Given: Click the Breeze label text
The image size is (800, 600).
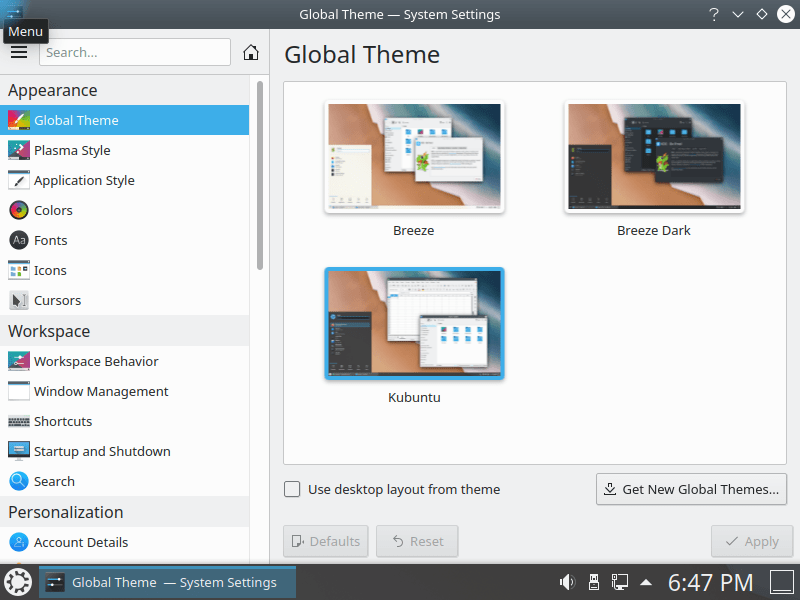Looking at the screenshot, I should [414, 231].
